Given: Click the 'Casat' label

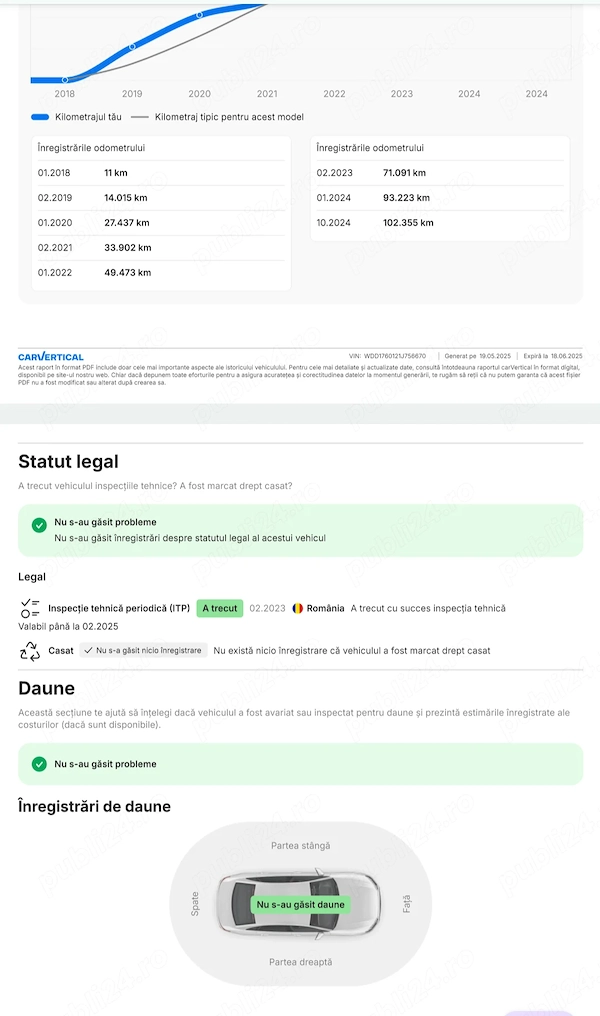Looking at the screenshot, I should click(61, 651).
